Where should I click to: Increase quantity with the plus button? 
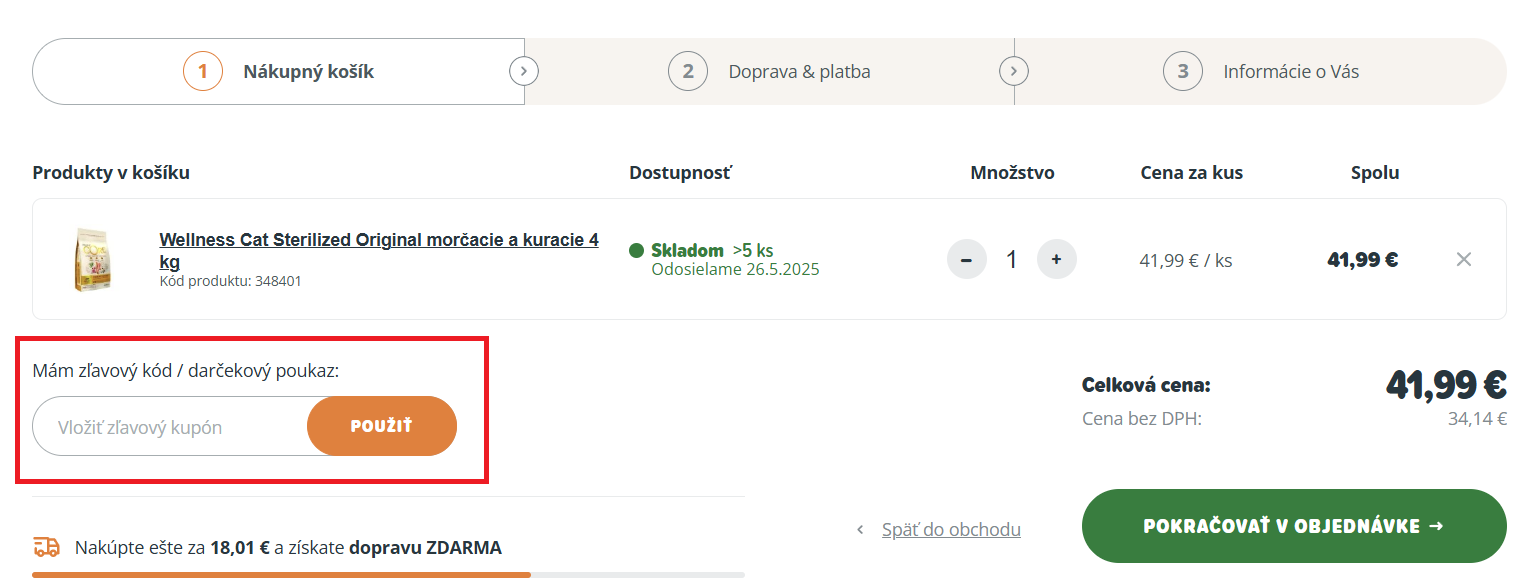[x=1056, y=258]
